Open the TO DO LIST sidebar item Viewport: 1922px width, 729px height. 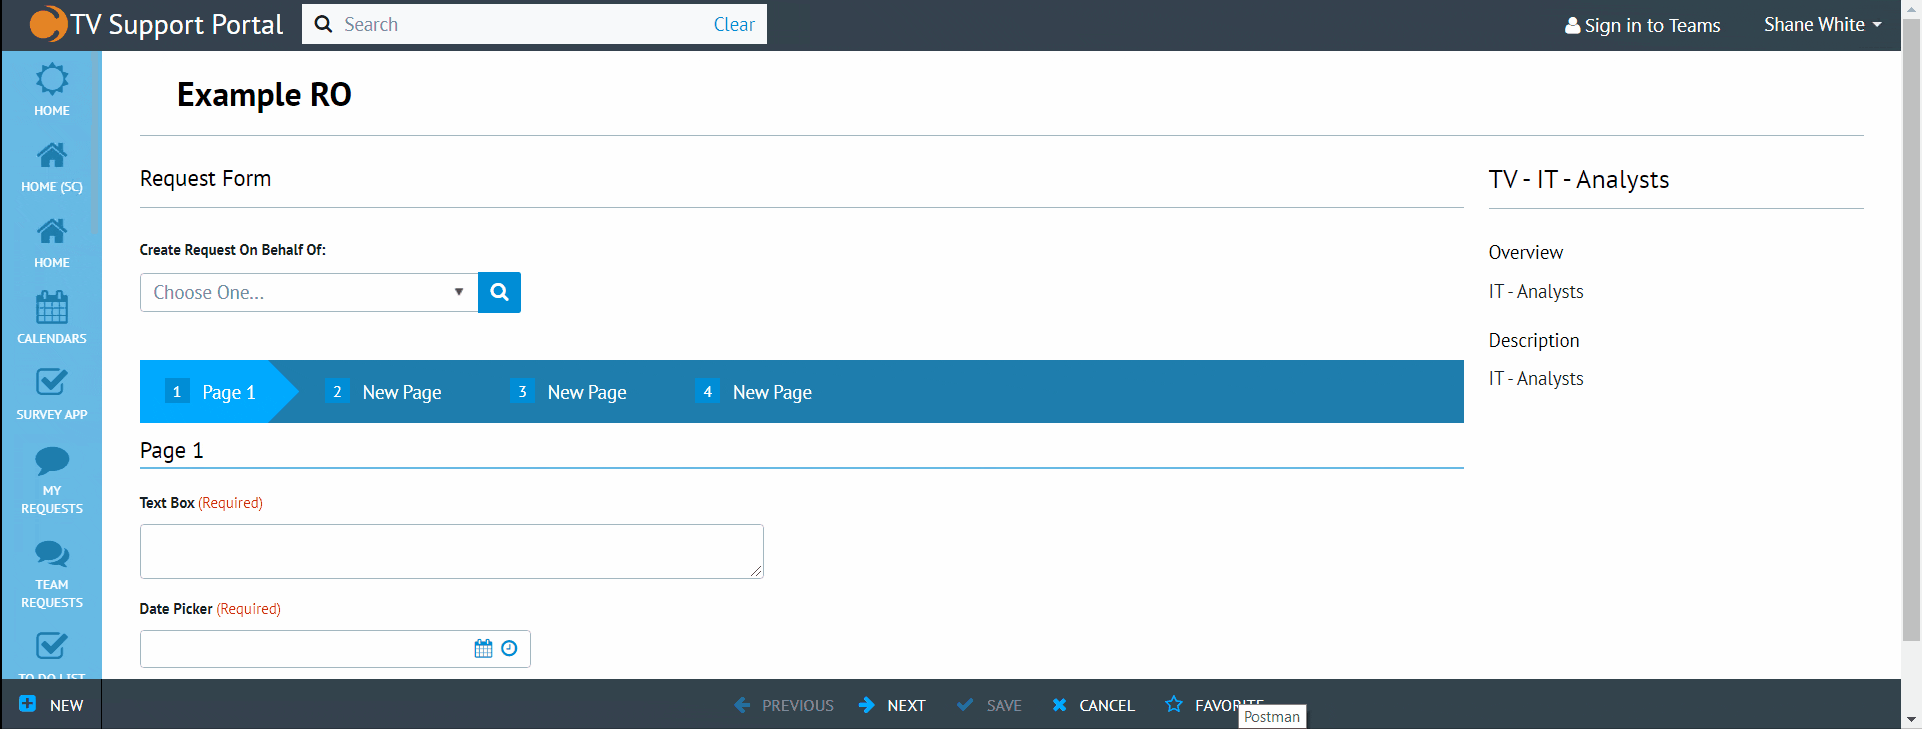pyautogui.click(x=52, y=655)
